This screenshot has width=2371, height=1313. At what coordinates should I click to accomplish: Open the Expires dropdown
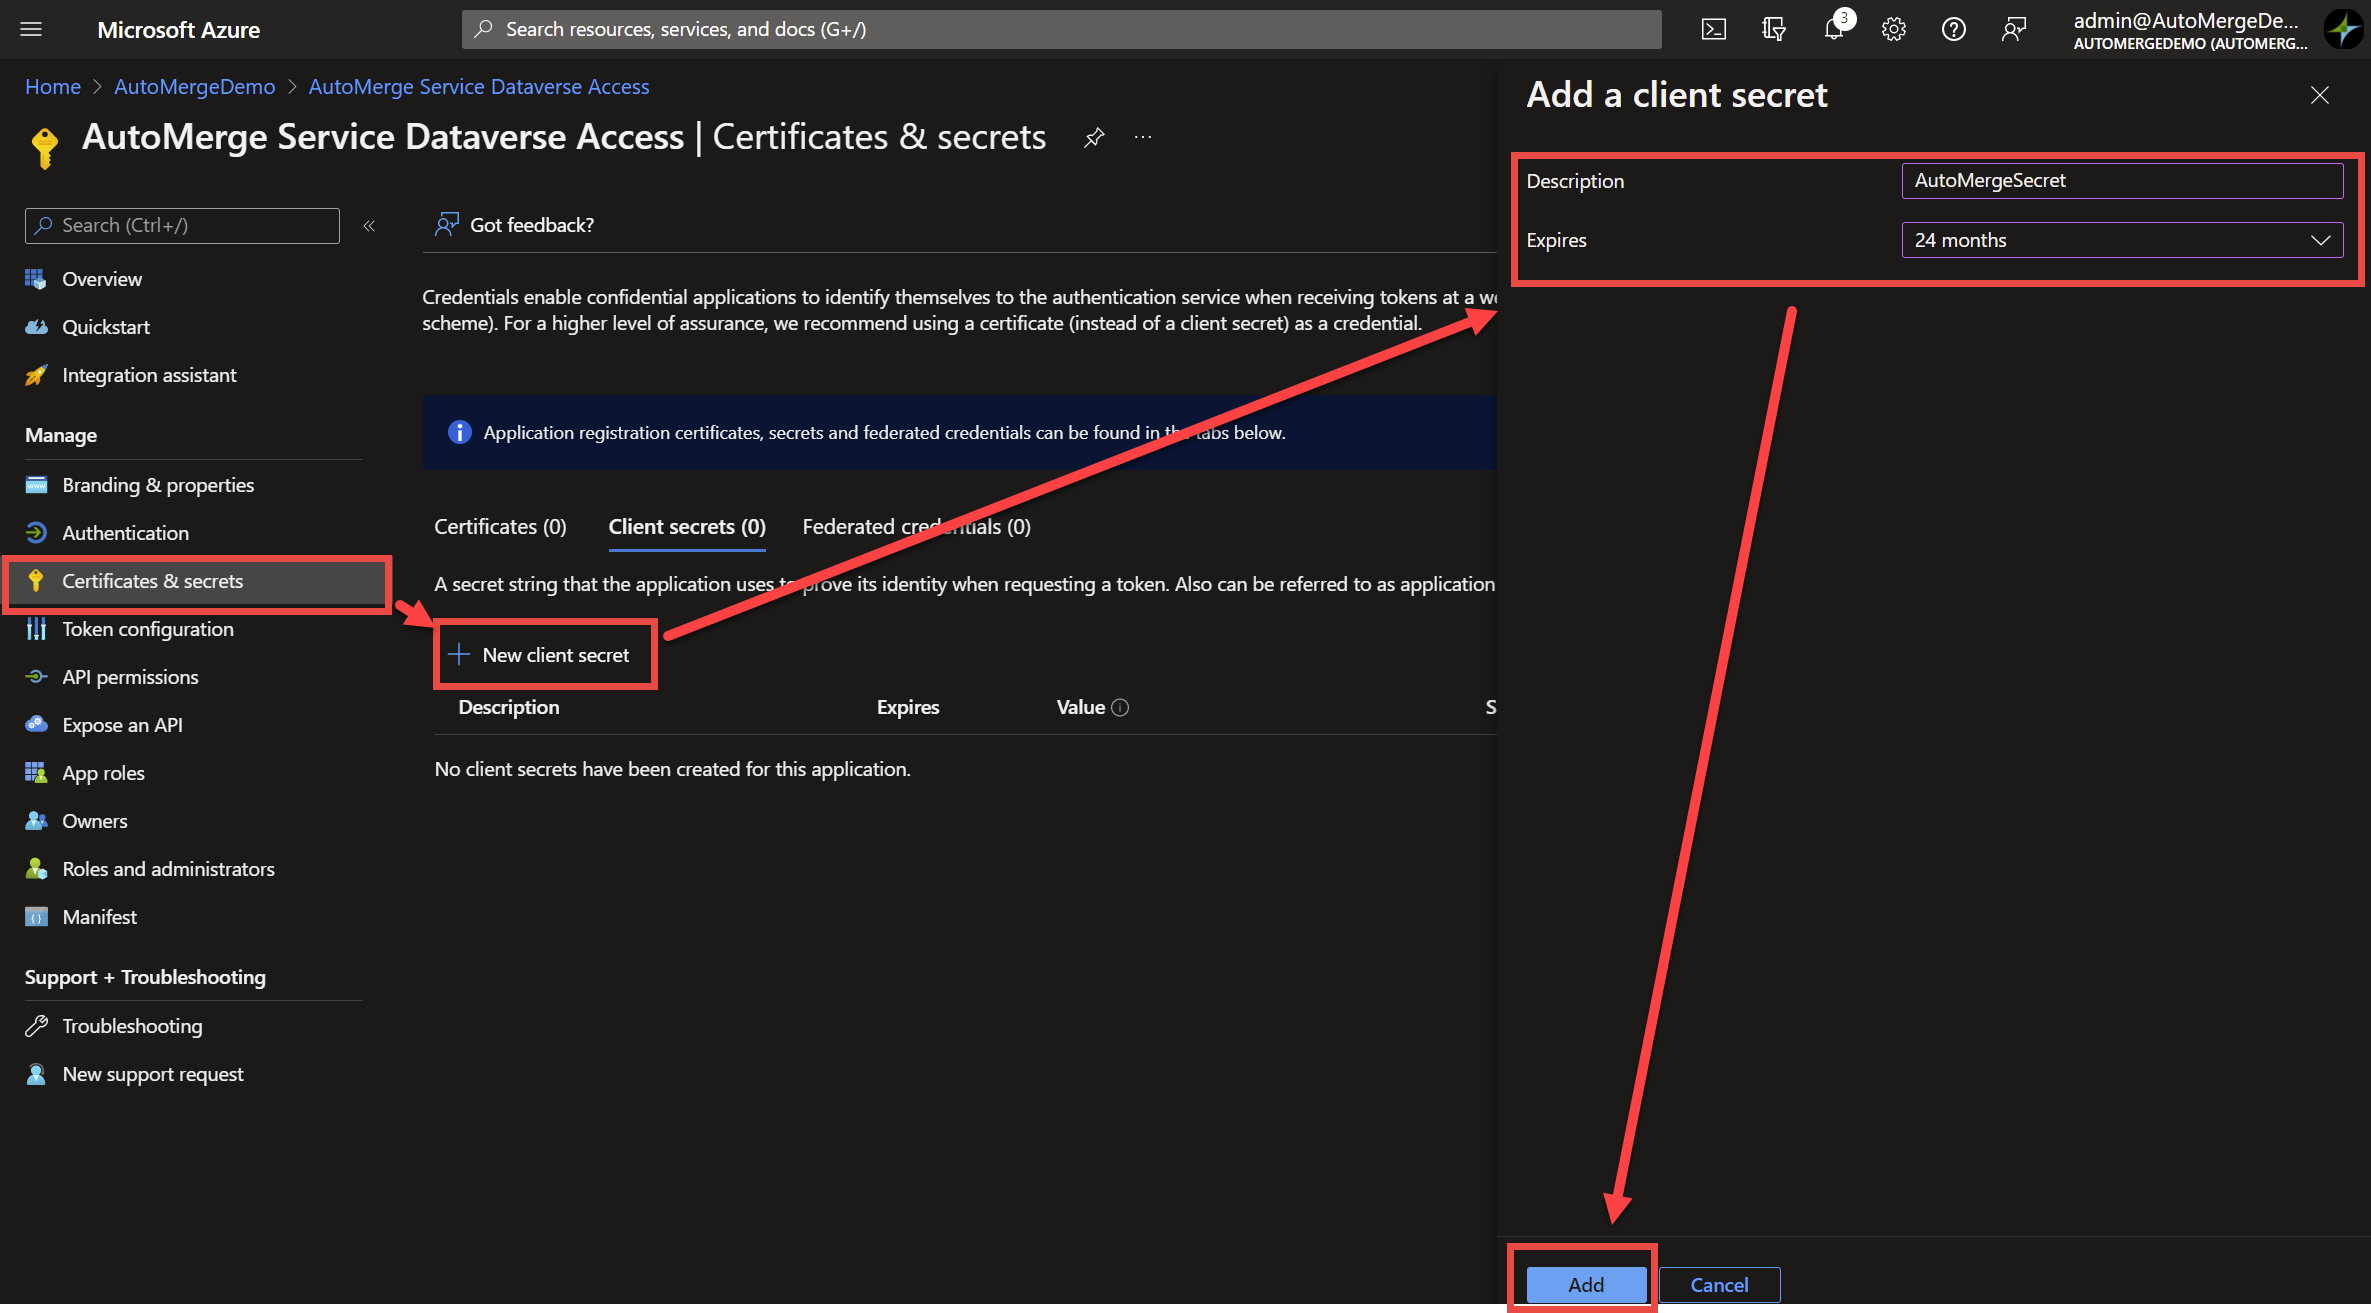click(x=2122, y=240)
